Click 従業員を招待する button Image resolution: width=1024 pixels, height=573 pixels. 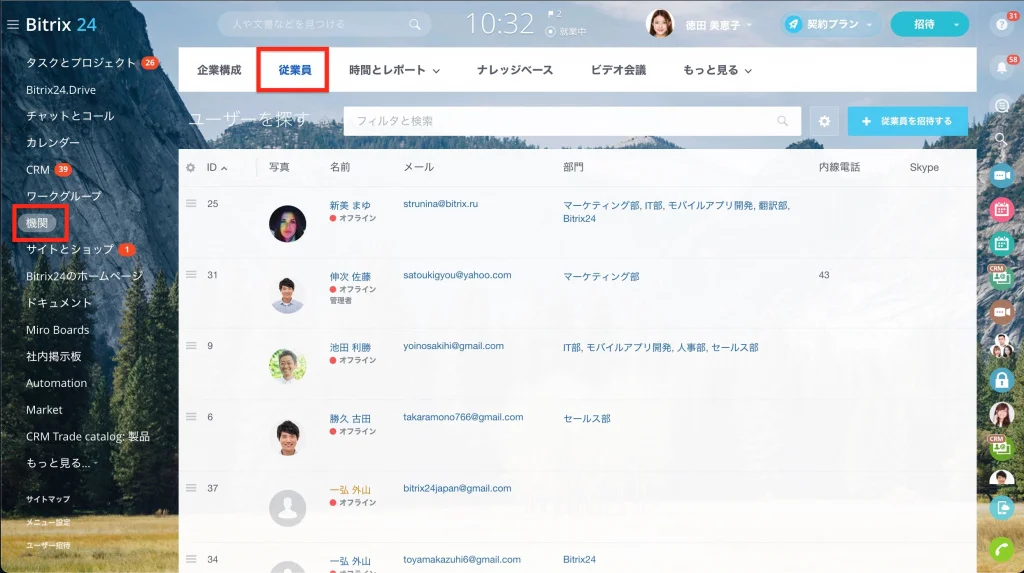907,122
